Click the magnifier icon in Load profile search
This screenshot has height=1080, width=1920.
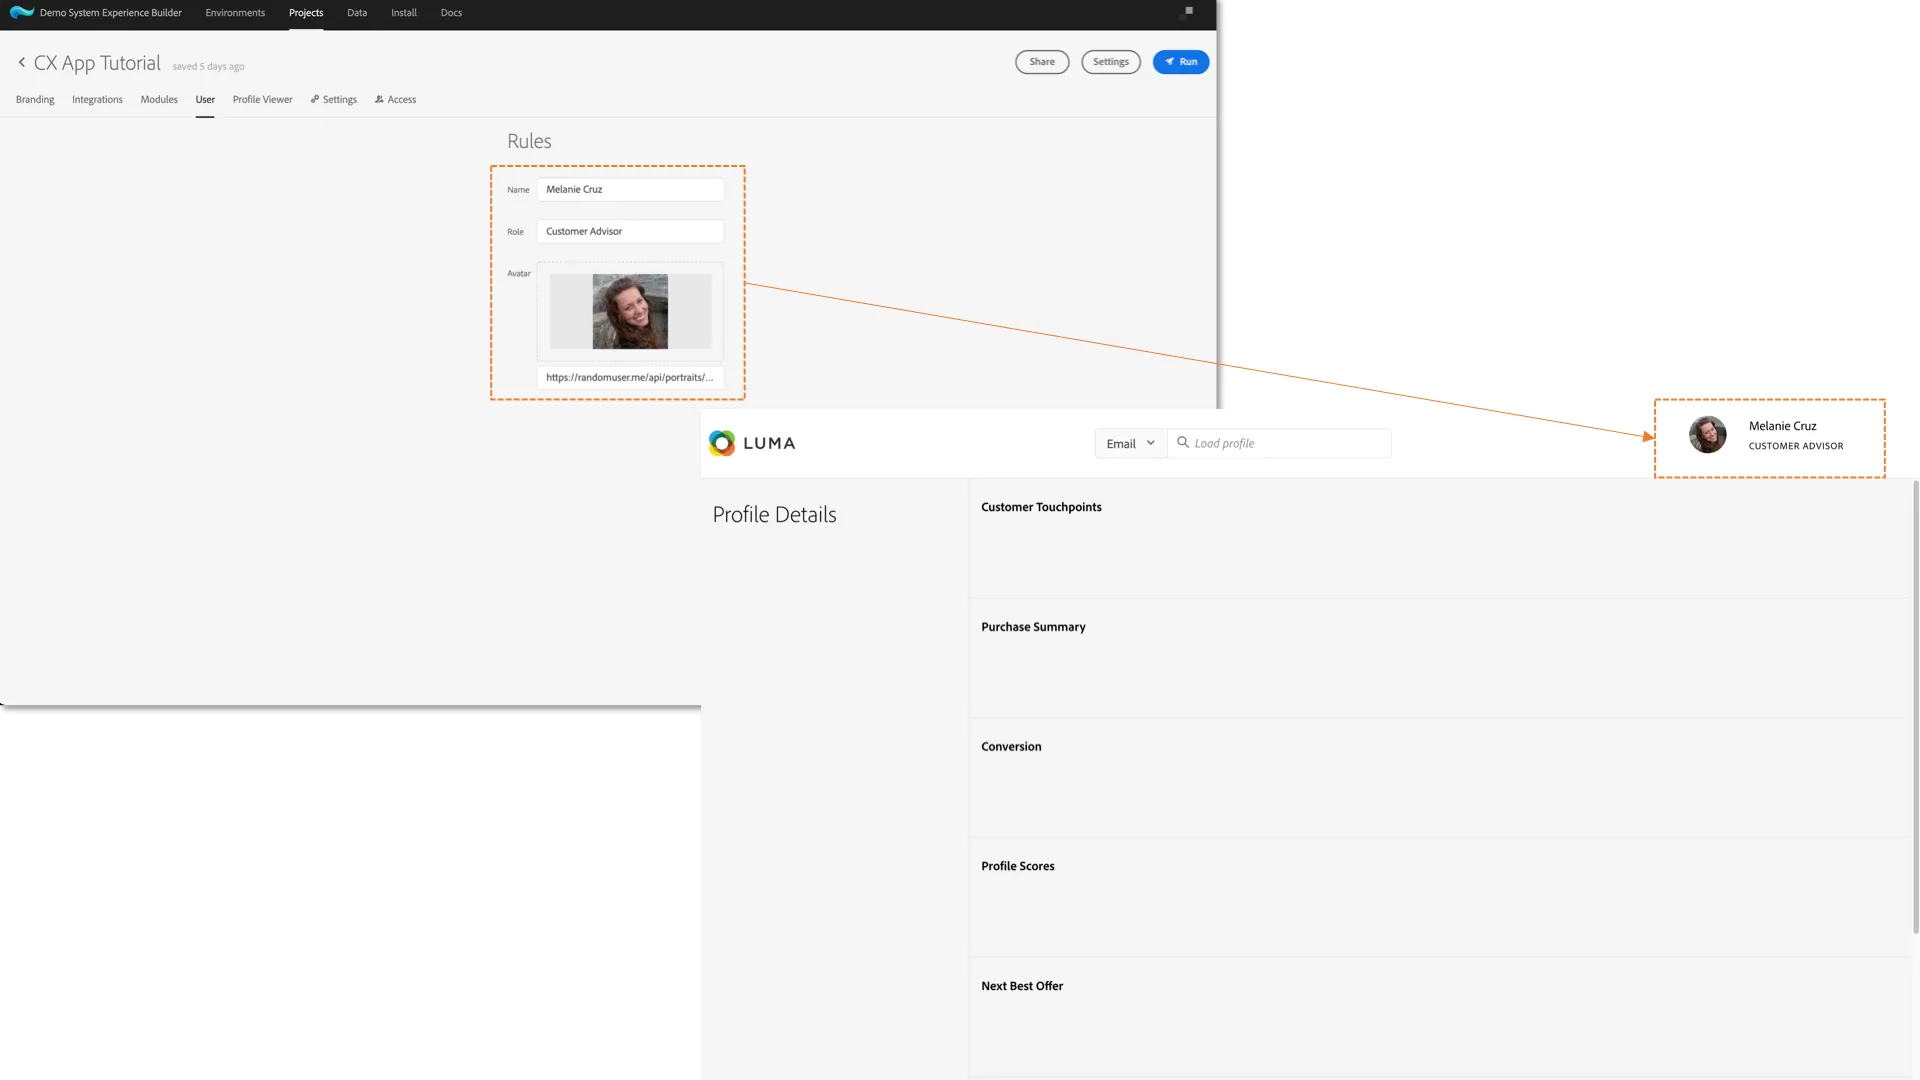pyautogui.click(x=1183, y=442)
